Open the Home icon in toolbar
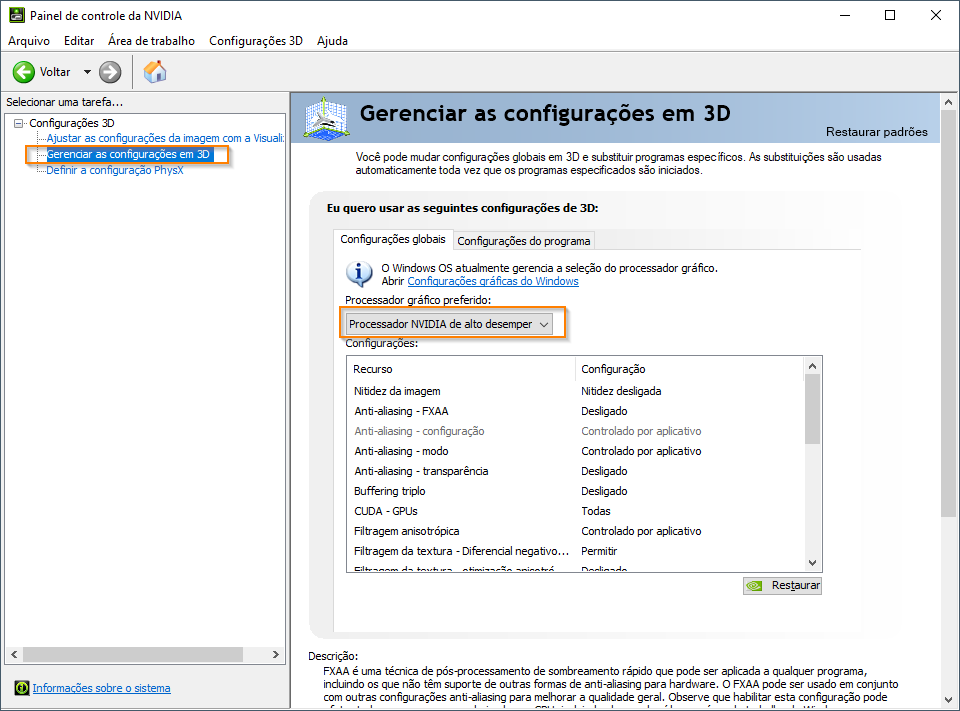This screenshot has height=711, width=960. click(x=155, y=72)
